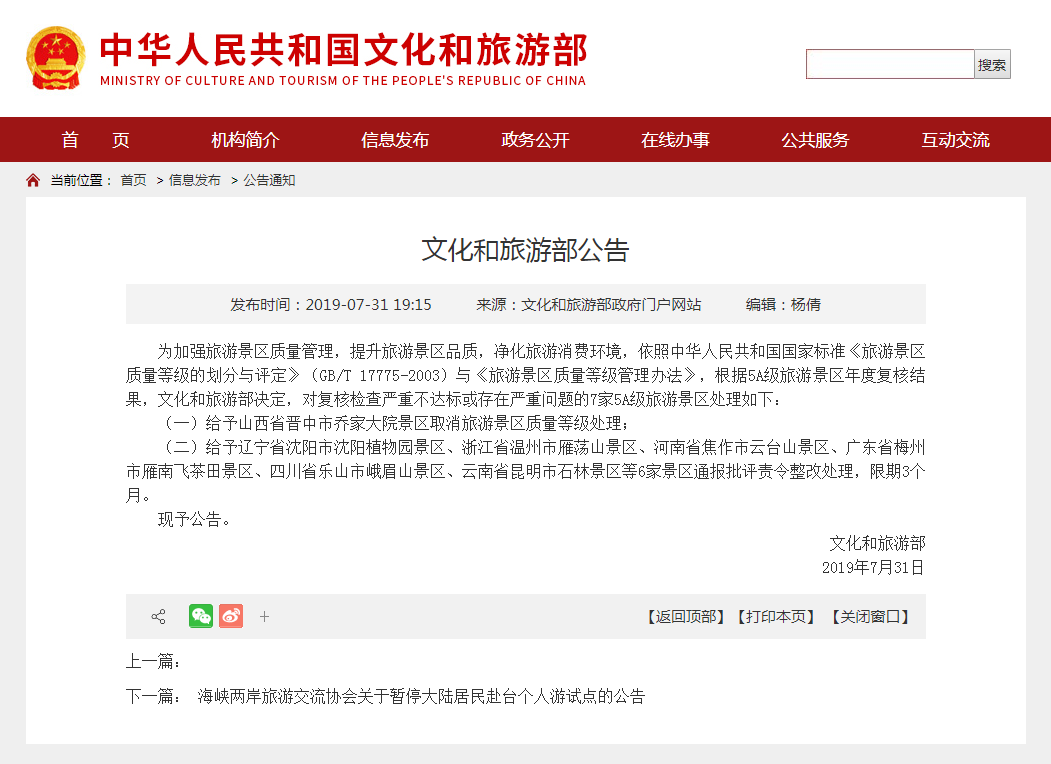Screen dimensions: 1051x764
Task: Click the signature date 2019年7月31日
Action: 873,568
